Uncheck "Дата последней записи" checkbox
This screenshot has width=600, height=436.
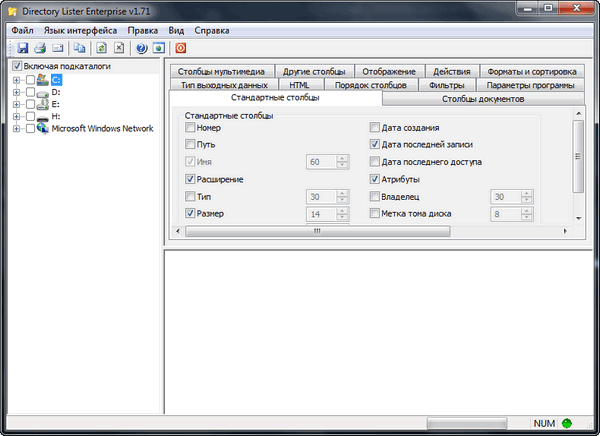pos(375,144)
